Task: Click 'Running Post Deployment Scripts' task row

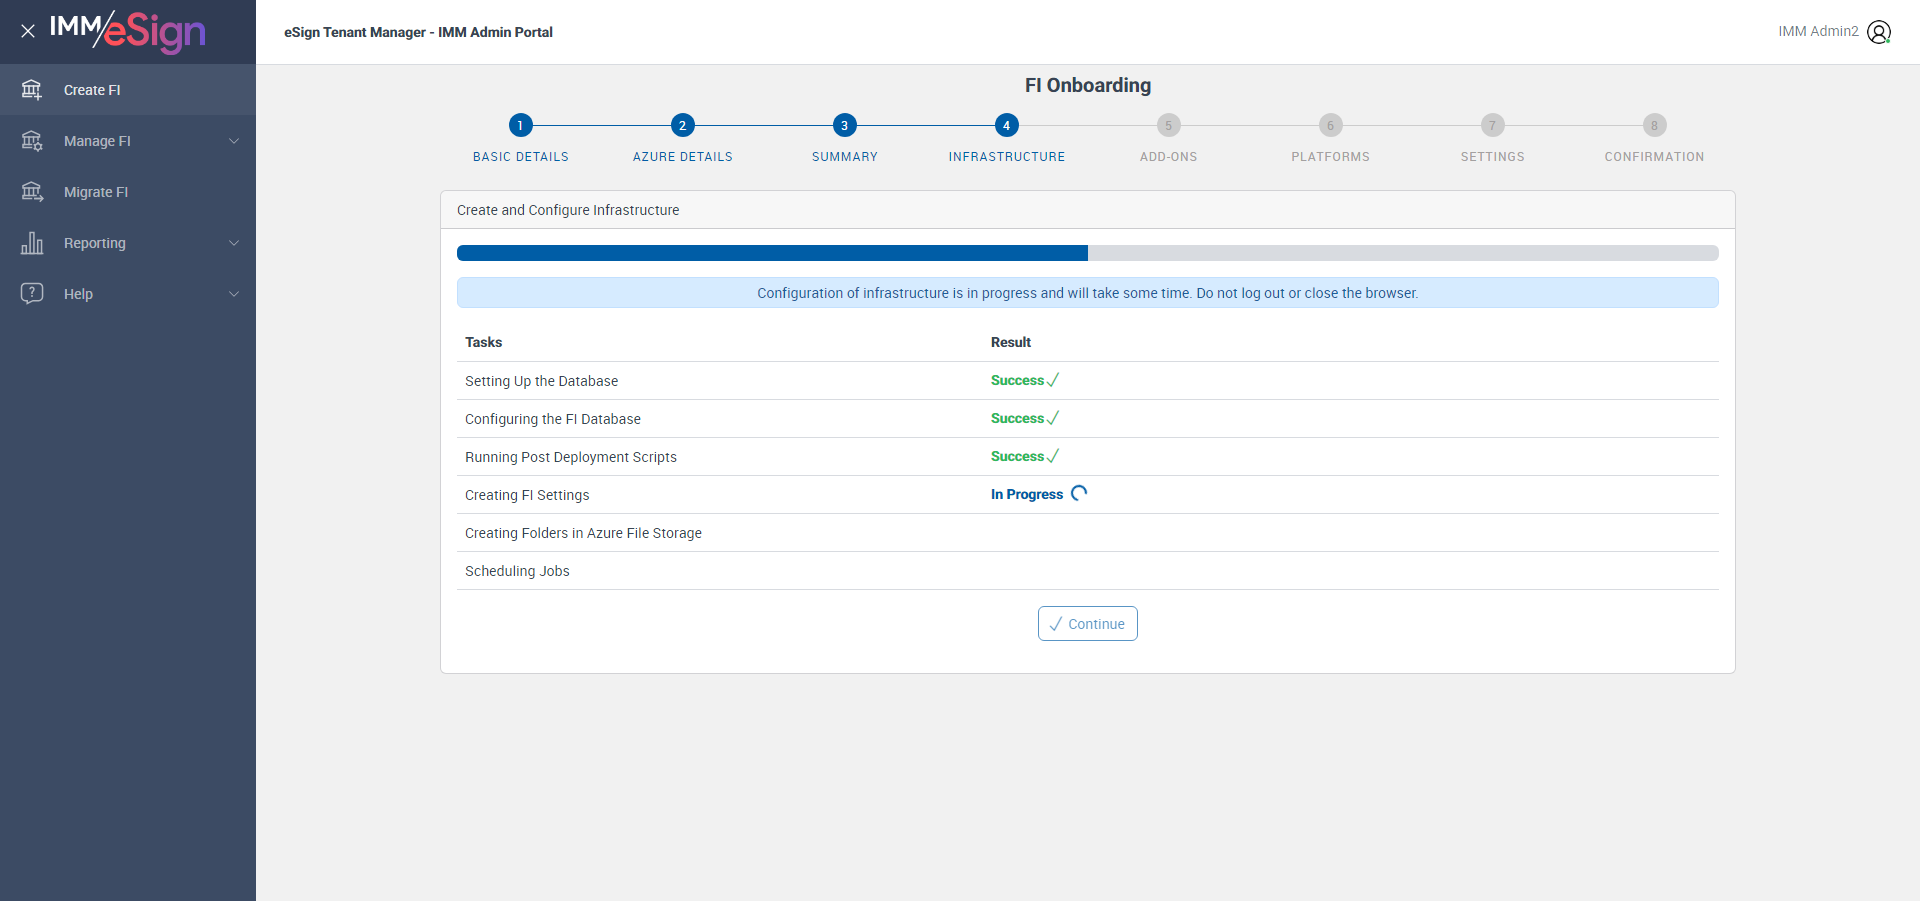Action: tap(1087, 457)
